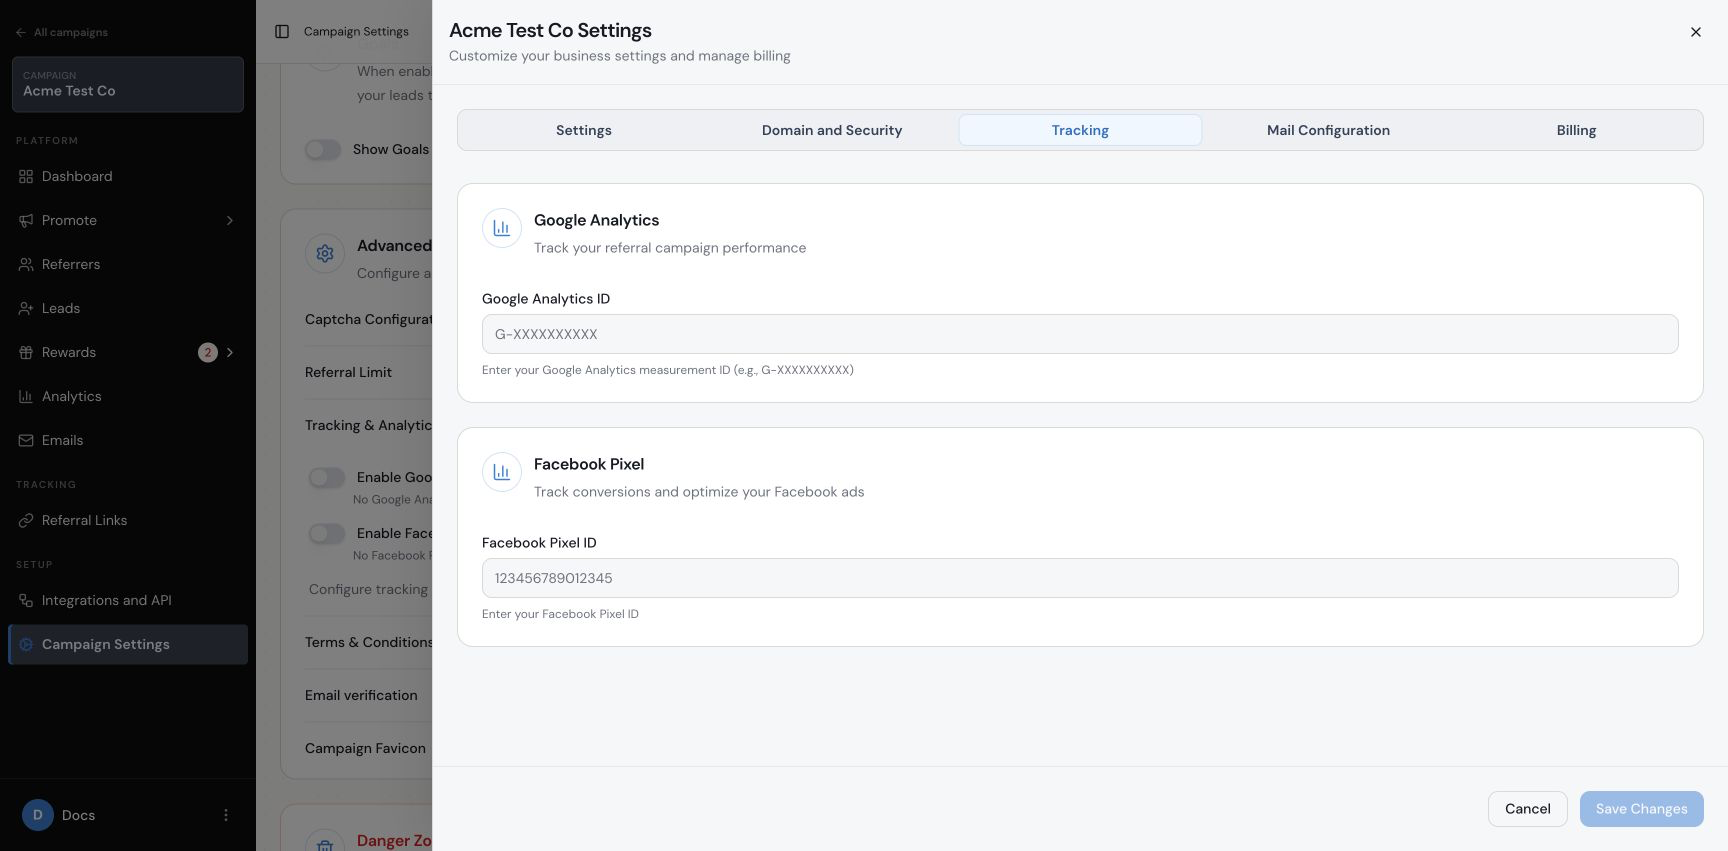
Task: Toggle the sidebar panel icon
Action: tap(282, 32)
